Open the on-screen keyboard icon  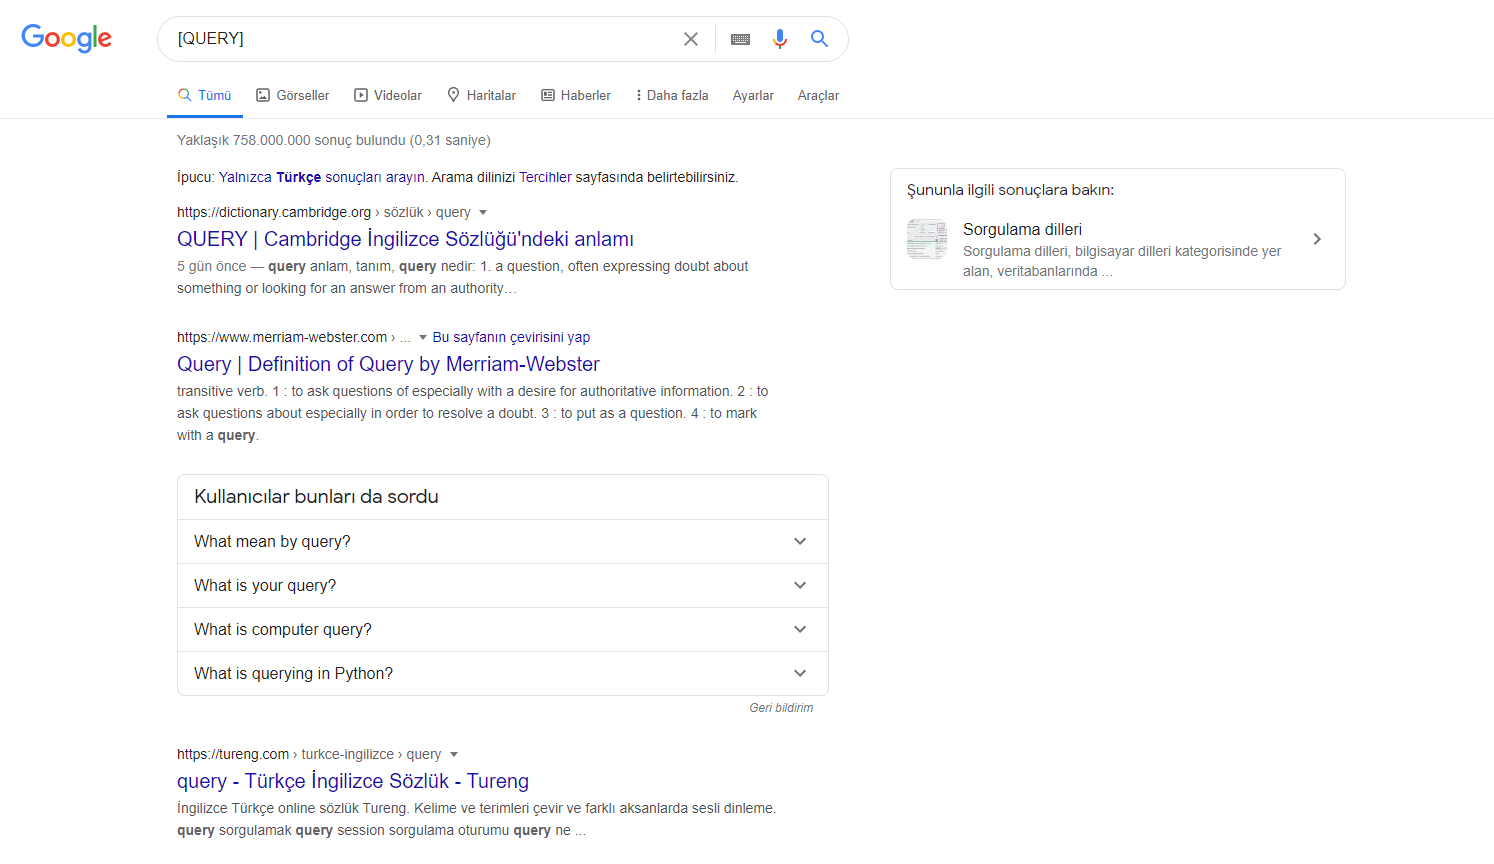pyautogui.click(x=740, y=39)
